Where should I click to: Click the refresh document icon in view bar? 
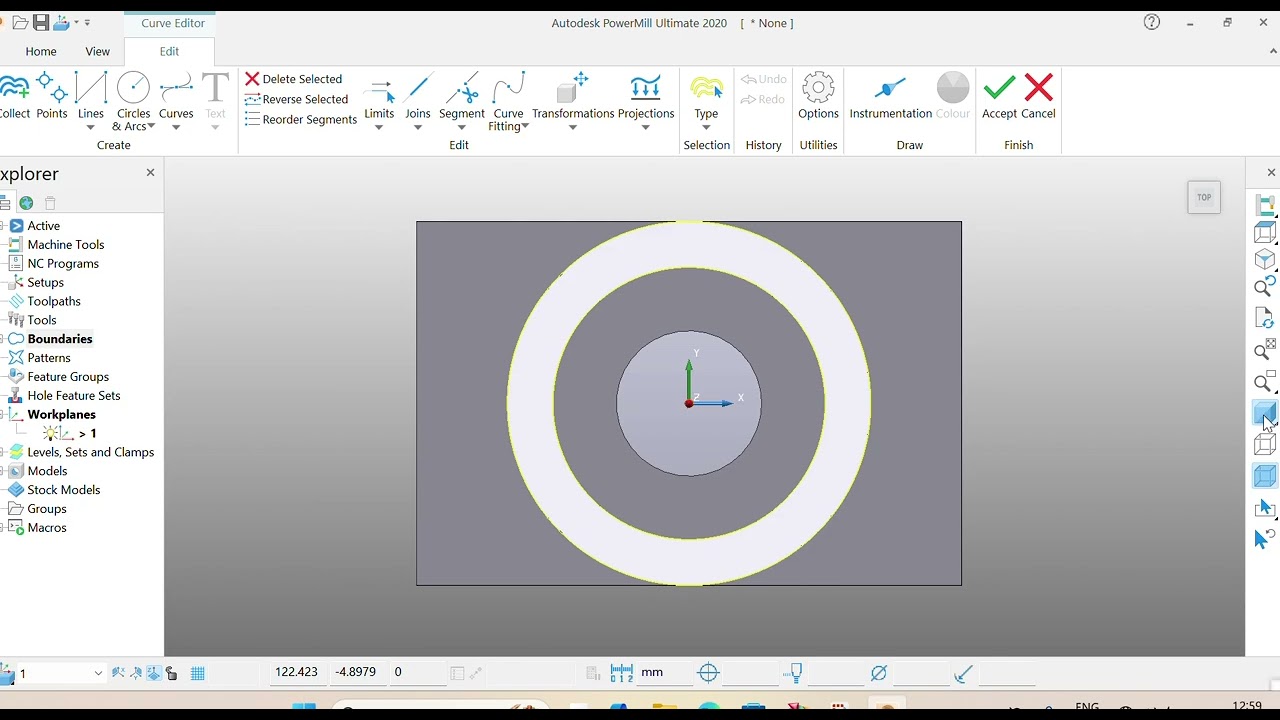(1265, 318)
